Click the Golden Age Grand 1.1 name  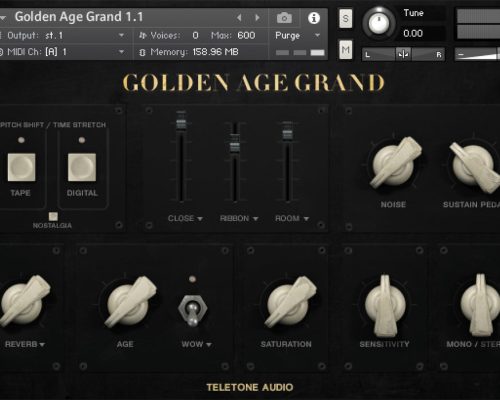(79, 17)
